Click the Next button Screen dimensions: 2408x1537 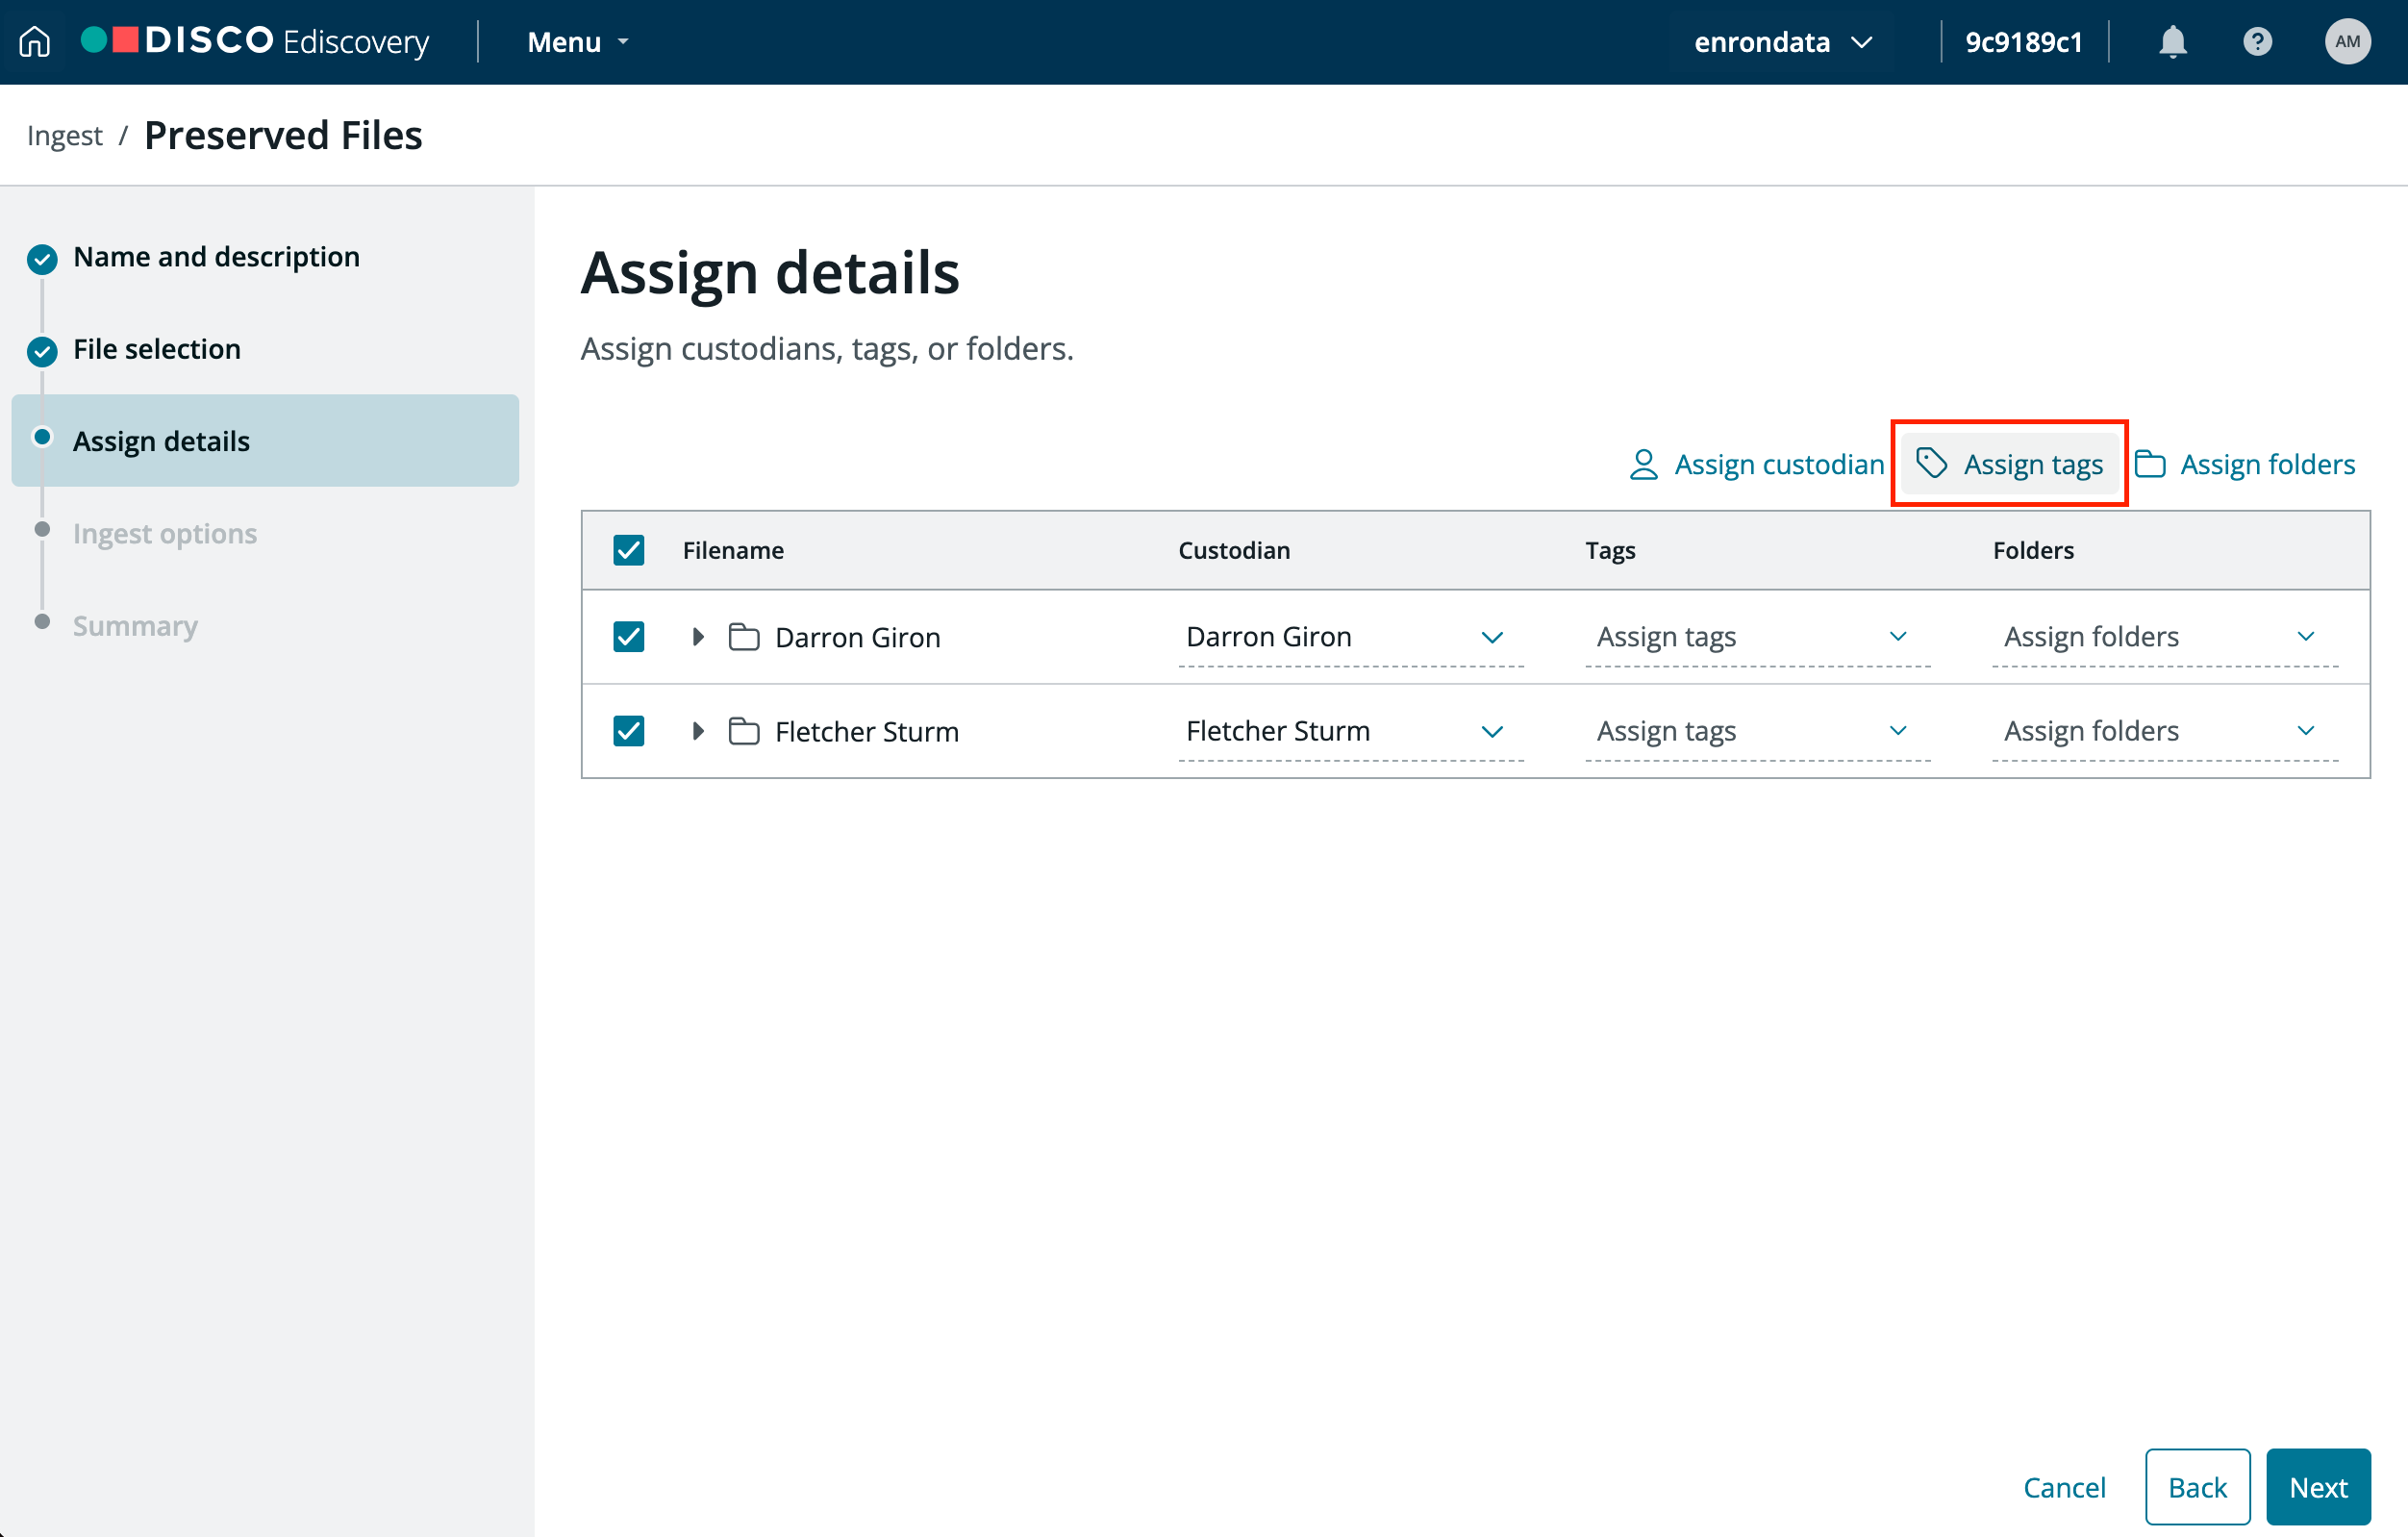(x=2317, y=1487)
